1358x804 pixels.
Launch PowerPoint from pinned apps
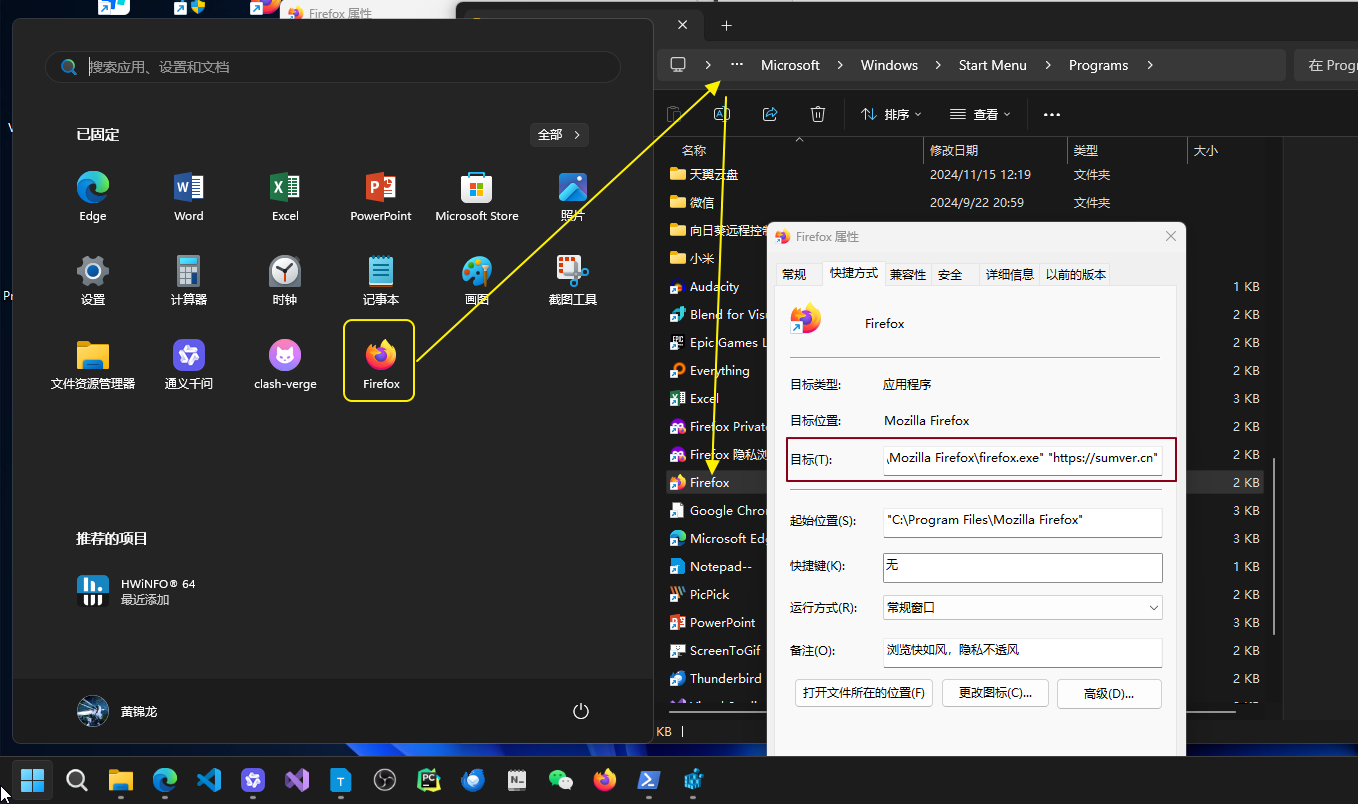(381, 197)
